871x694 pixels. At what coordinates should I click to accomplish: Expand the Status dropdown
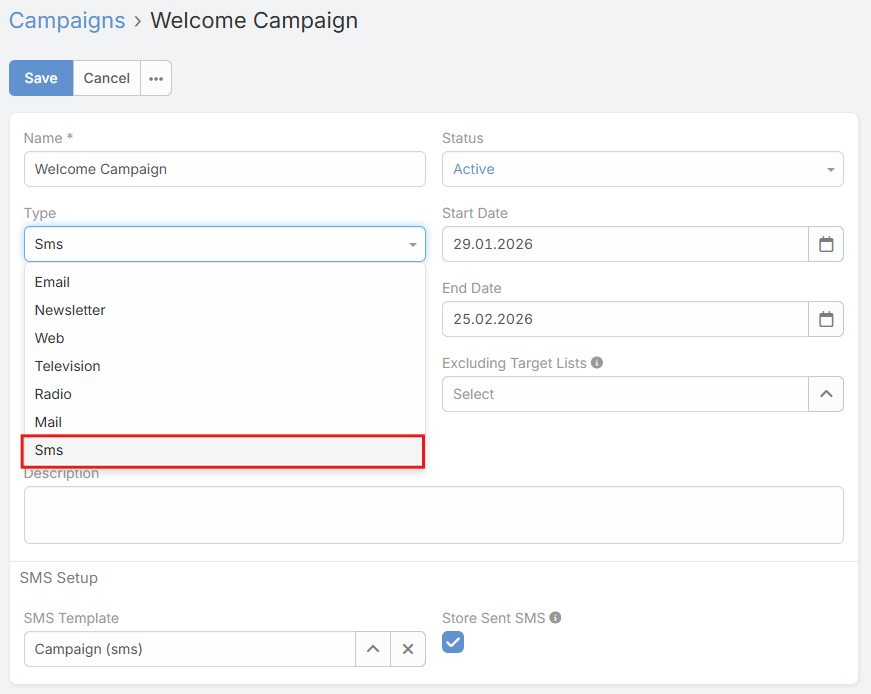pyautogui.click(x=642, y=169)
